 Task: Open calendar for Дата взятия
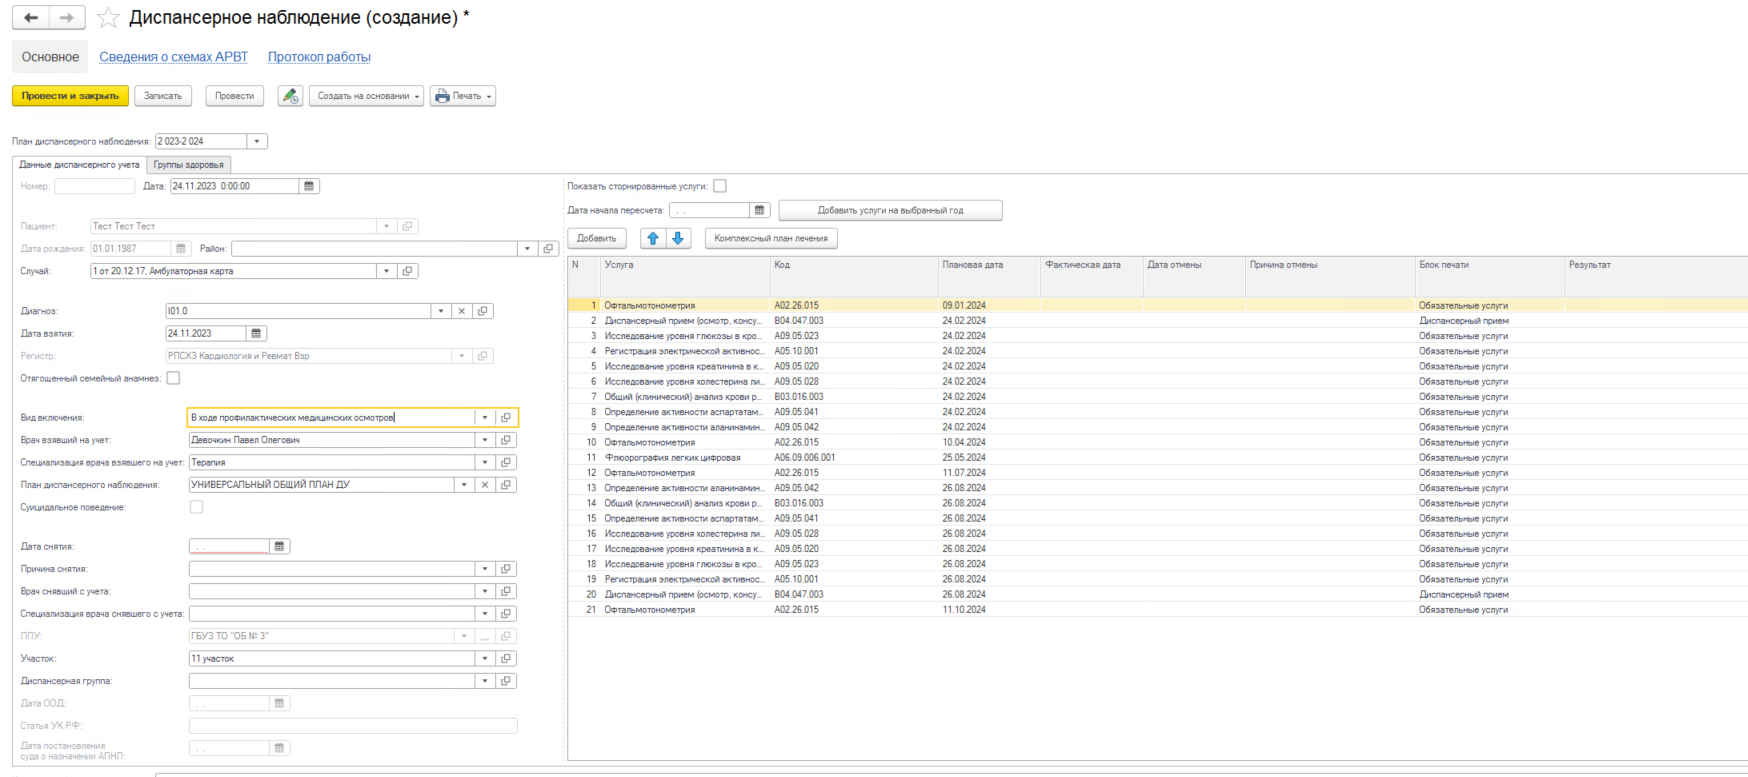click(256, 333)
